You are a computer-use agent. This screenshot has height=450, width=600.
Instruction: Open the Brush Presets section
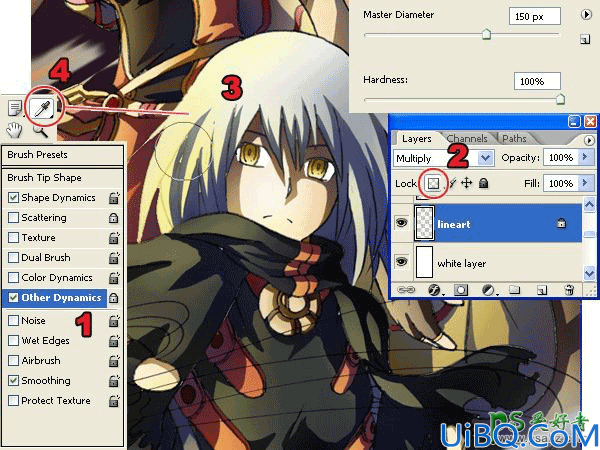[x=62, y=155]
